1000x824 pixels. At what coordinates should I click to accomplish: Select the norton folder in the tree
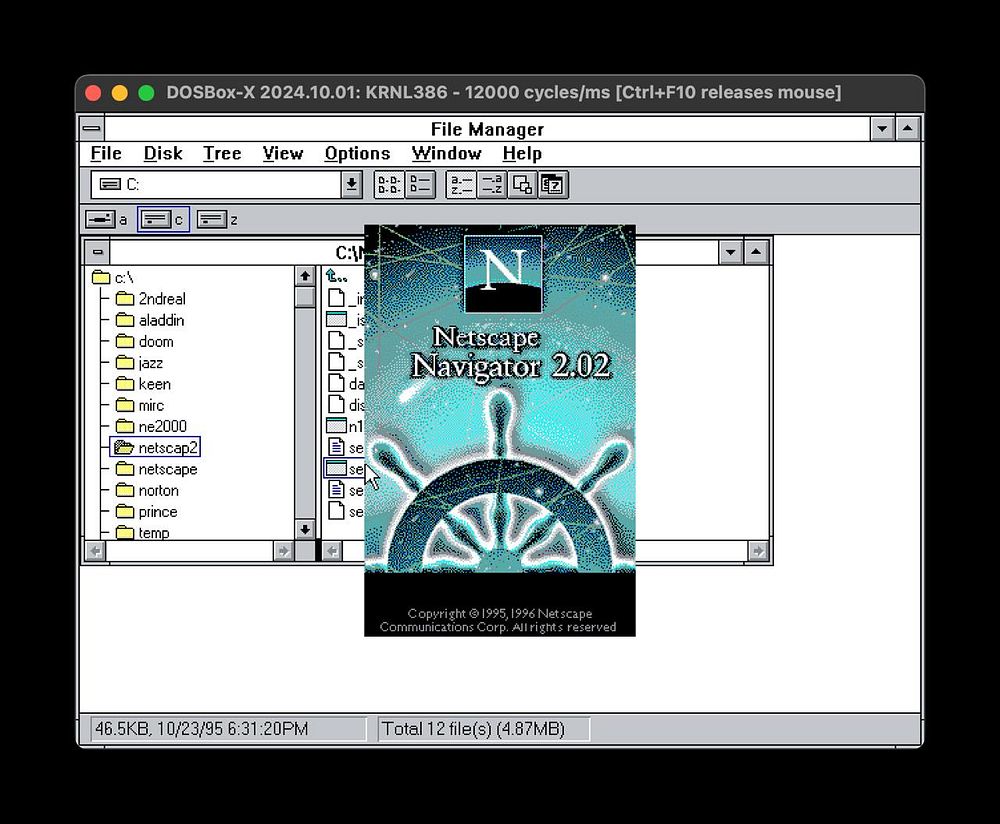(158, 491)
